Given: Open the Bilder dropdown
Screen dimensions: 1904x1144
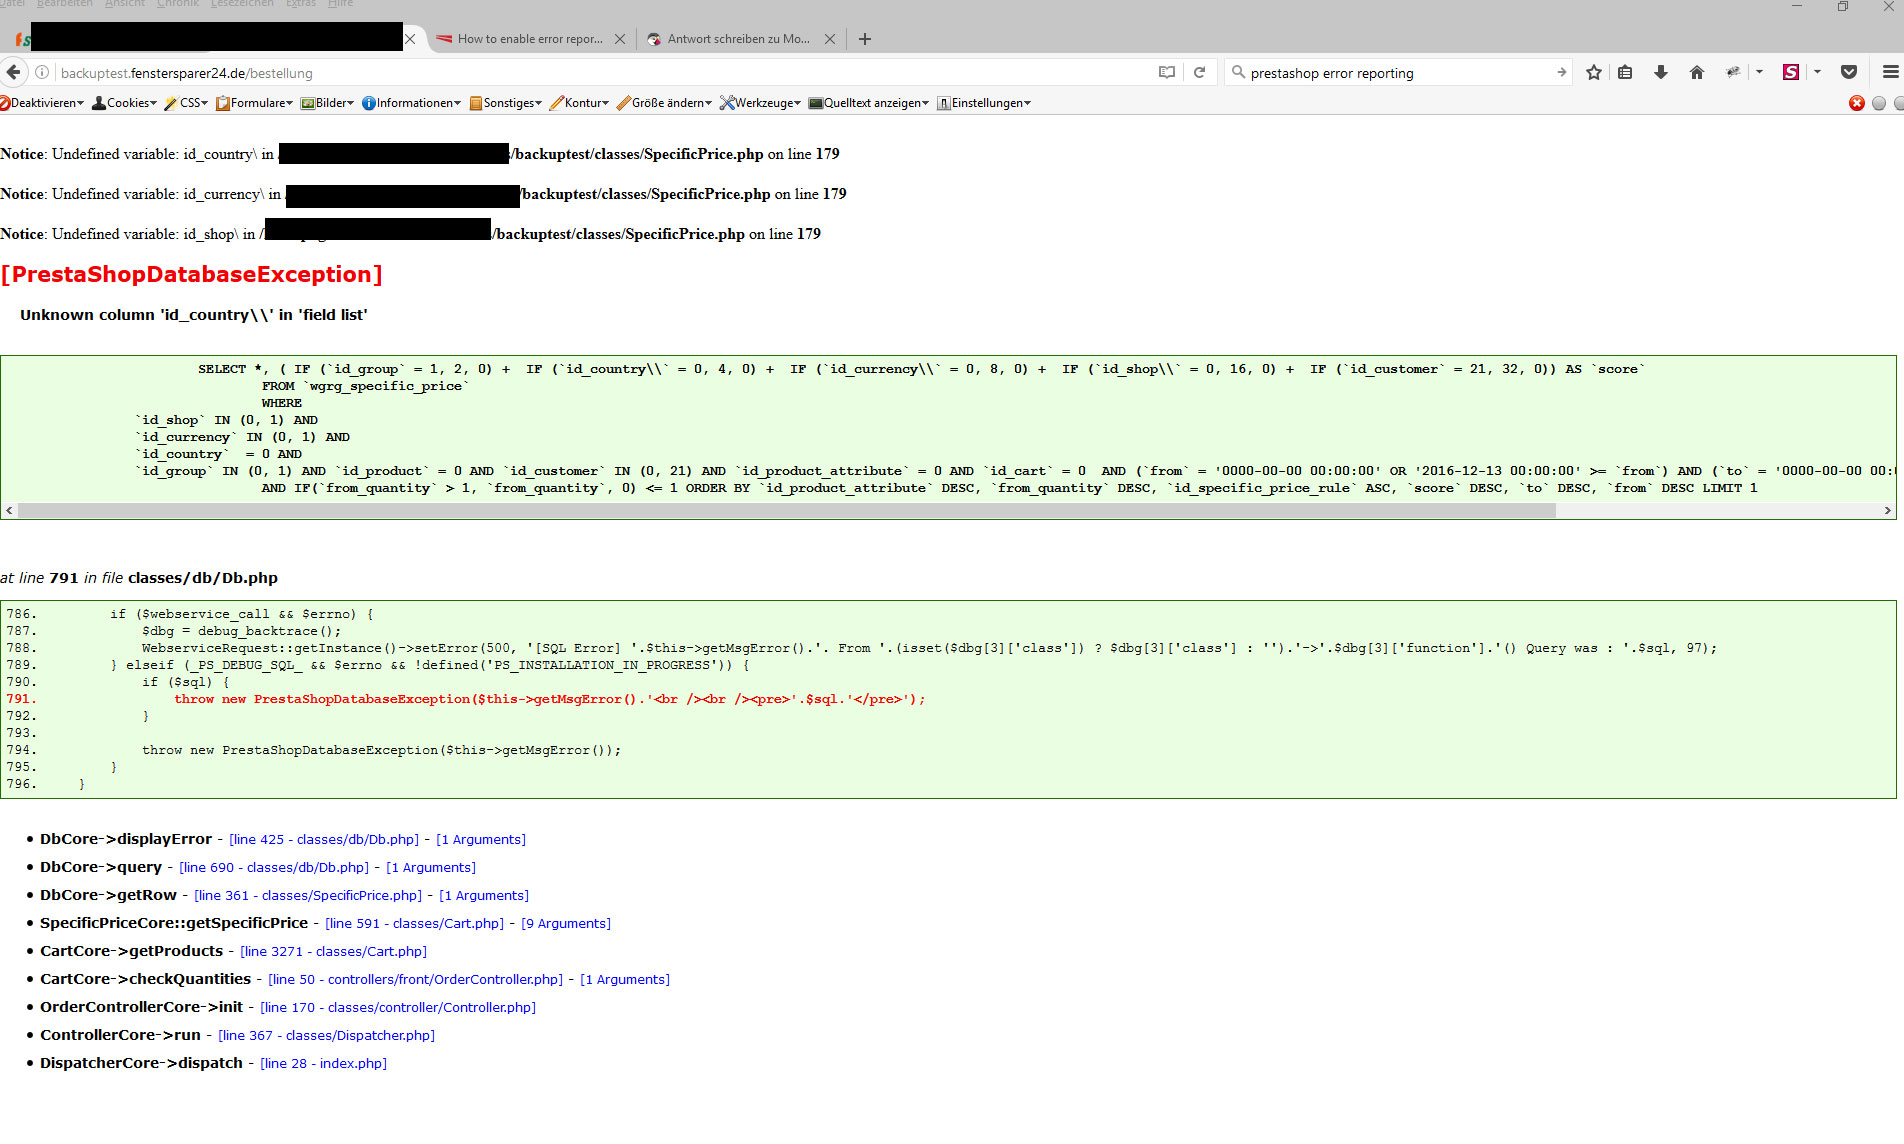Looking at the screenshot, I should coord(327,103).
